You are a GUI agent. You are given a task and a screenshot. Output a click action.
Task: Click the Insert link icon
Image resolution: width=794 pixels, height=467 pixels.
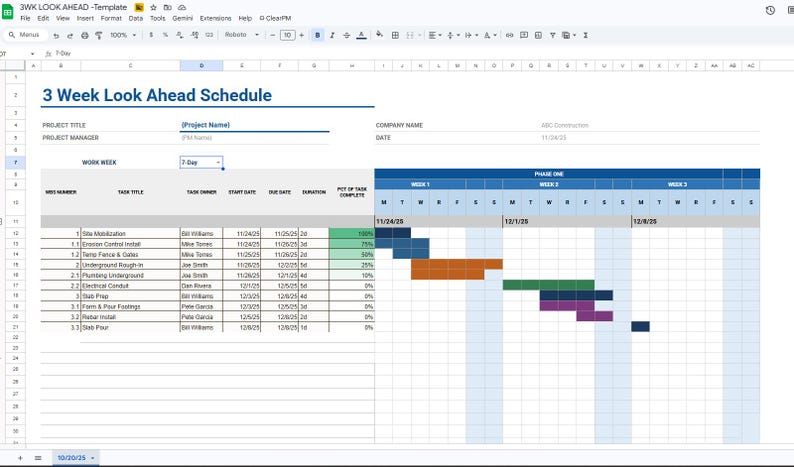(x=509, y=35)
